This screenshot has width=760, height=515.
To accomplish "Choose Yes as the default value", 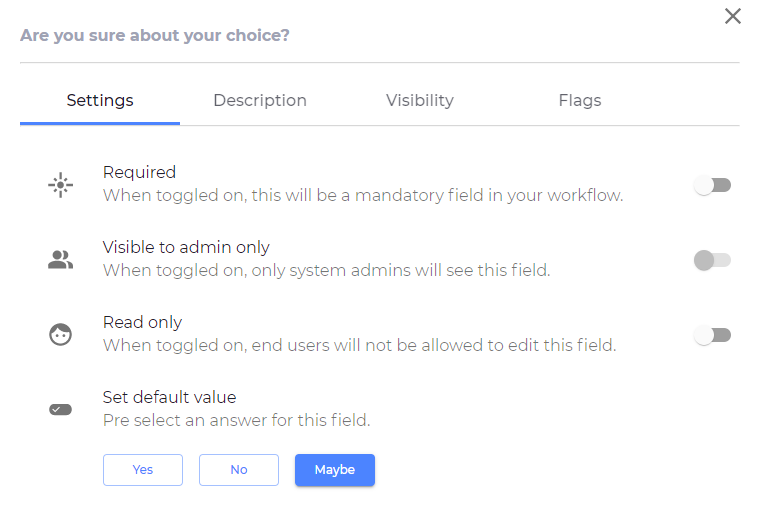I will point(143,470).
